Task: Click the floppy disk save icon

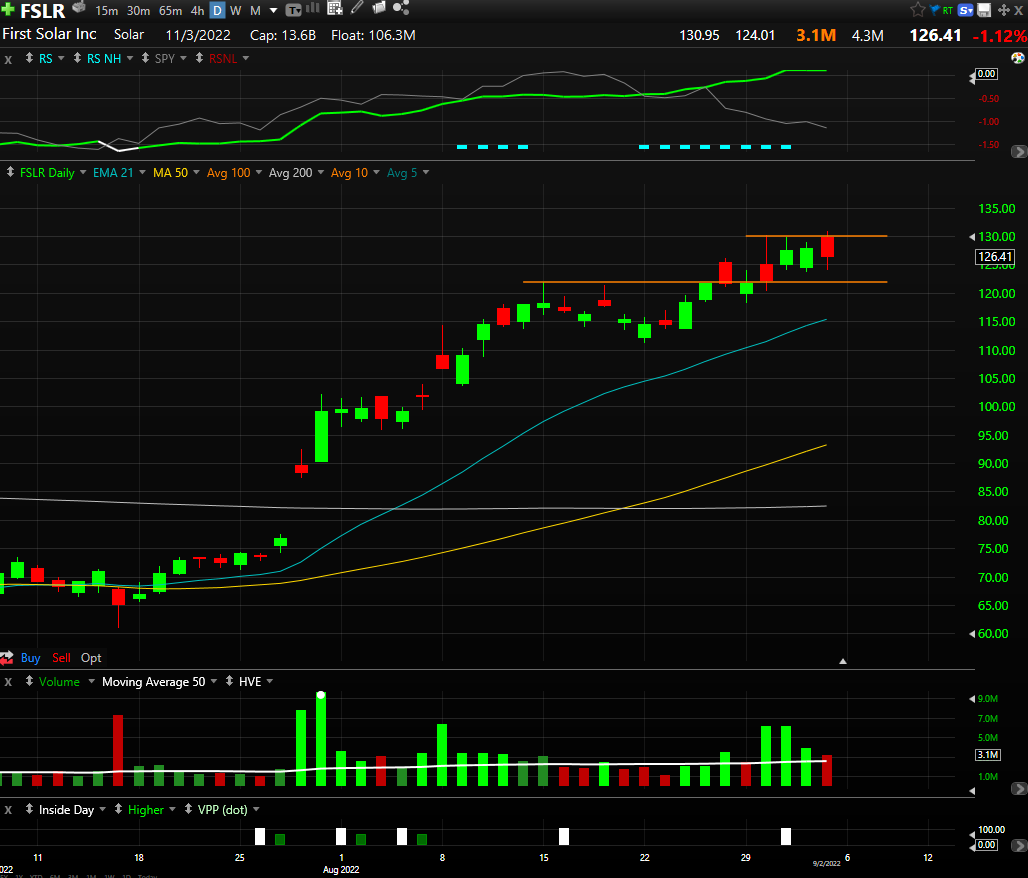Action: 984,10
